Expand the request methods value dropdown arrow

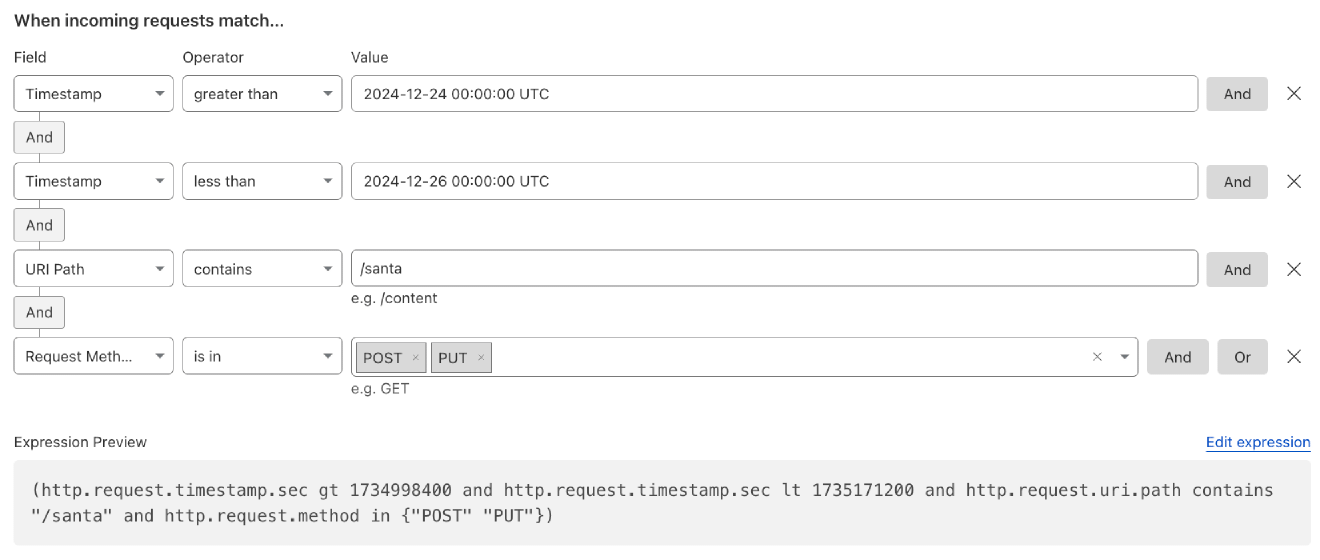1124,357
